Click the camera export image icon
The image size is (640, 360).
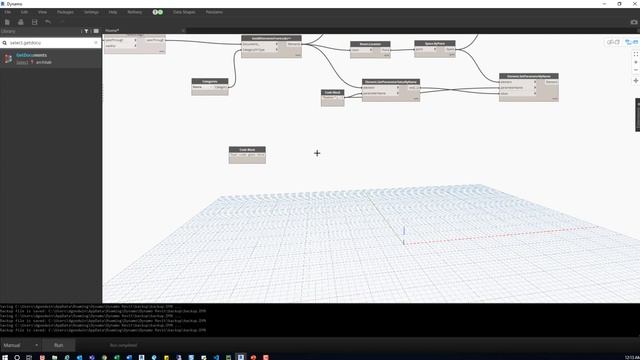pyautogui.click(x=634, y=22)
